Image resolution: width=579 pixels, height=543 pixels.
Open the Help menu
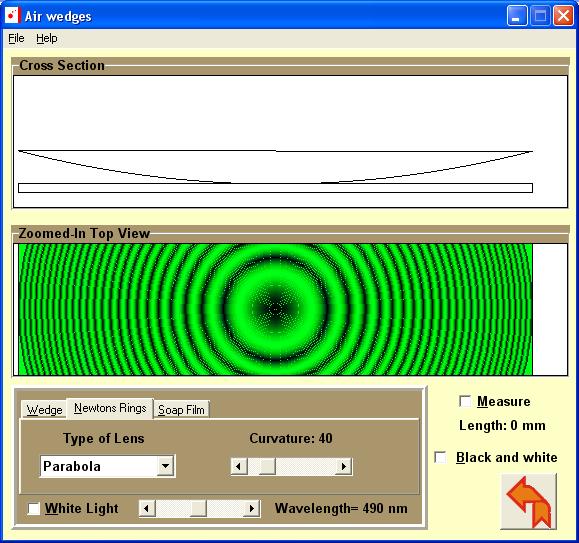(47, 38)
